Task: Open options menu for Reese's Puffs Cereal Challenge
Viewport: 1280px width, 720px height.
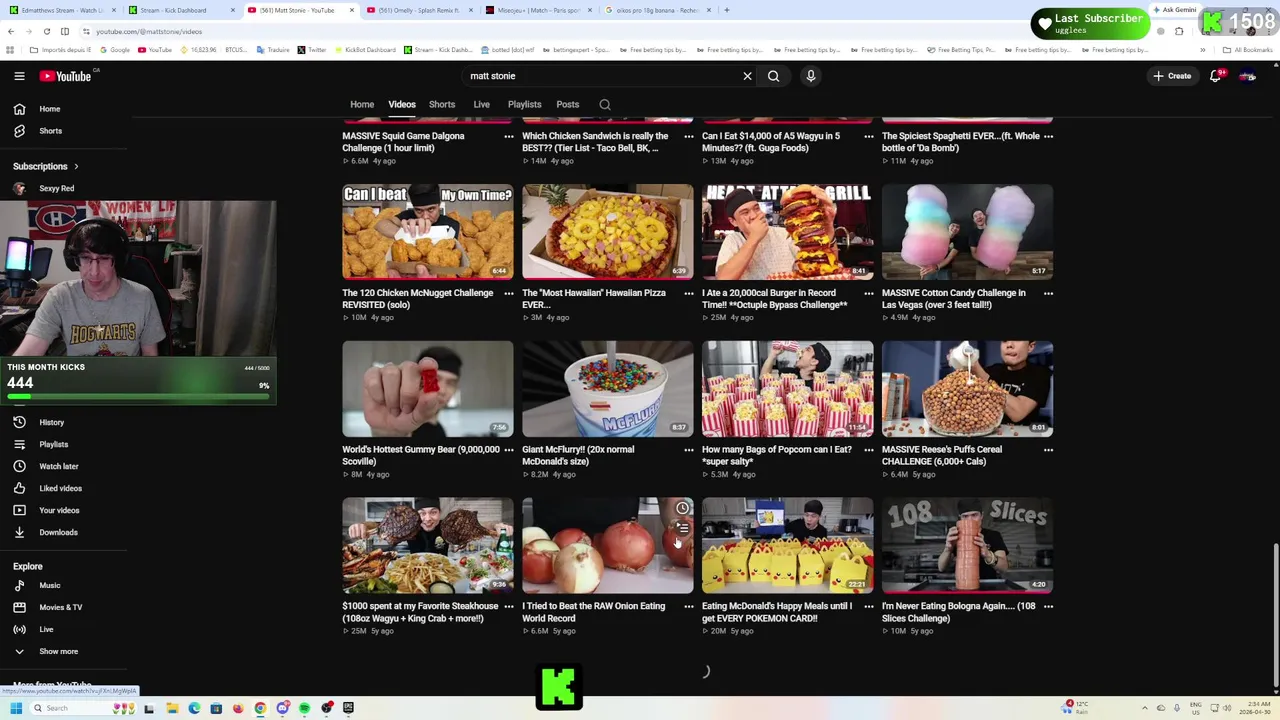Action: click(x=1048, y=450)
